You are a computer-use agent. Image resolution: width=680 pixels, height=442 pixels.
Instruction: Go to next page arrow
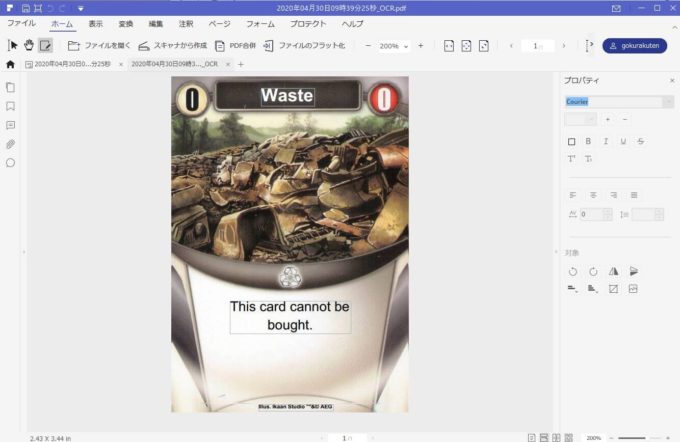coord(564,46)
